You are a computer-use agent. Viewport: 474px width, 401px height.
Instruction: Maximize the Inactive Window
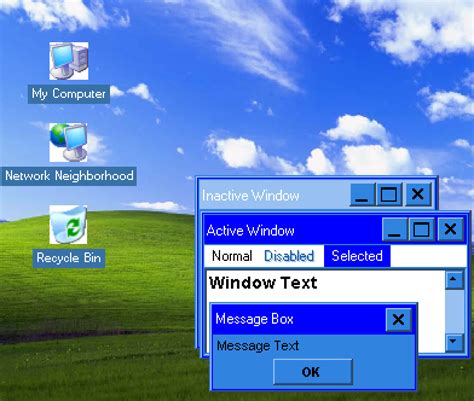389,194
